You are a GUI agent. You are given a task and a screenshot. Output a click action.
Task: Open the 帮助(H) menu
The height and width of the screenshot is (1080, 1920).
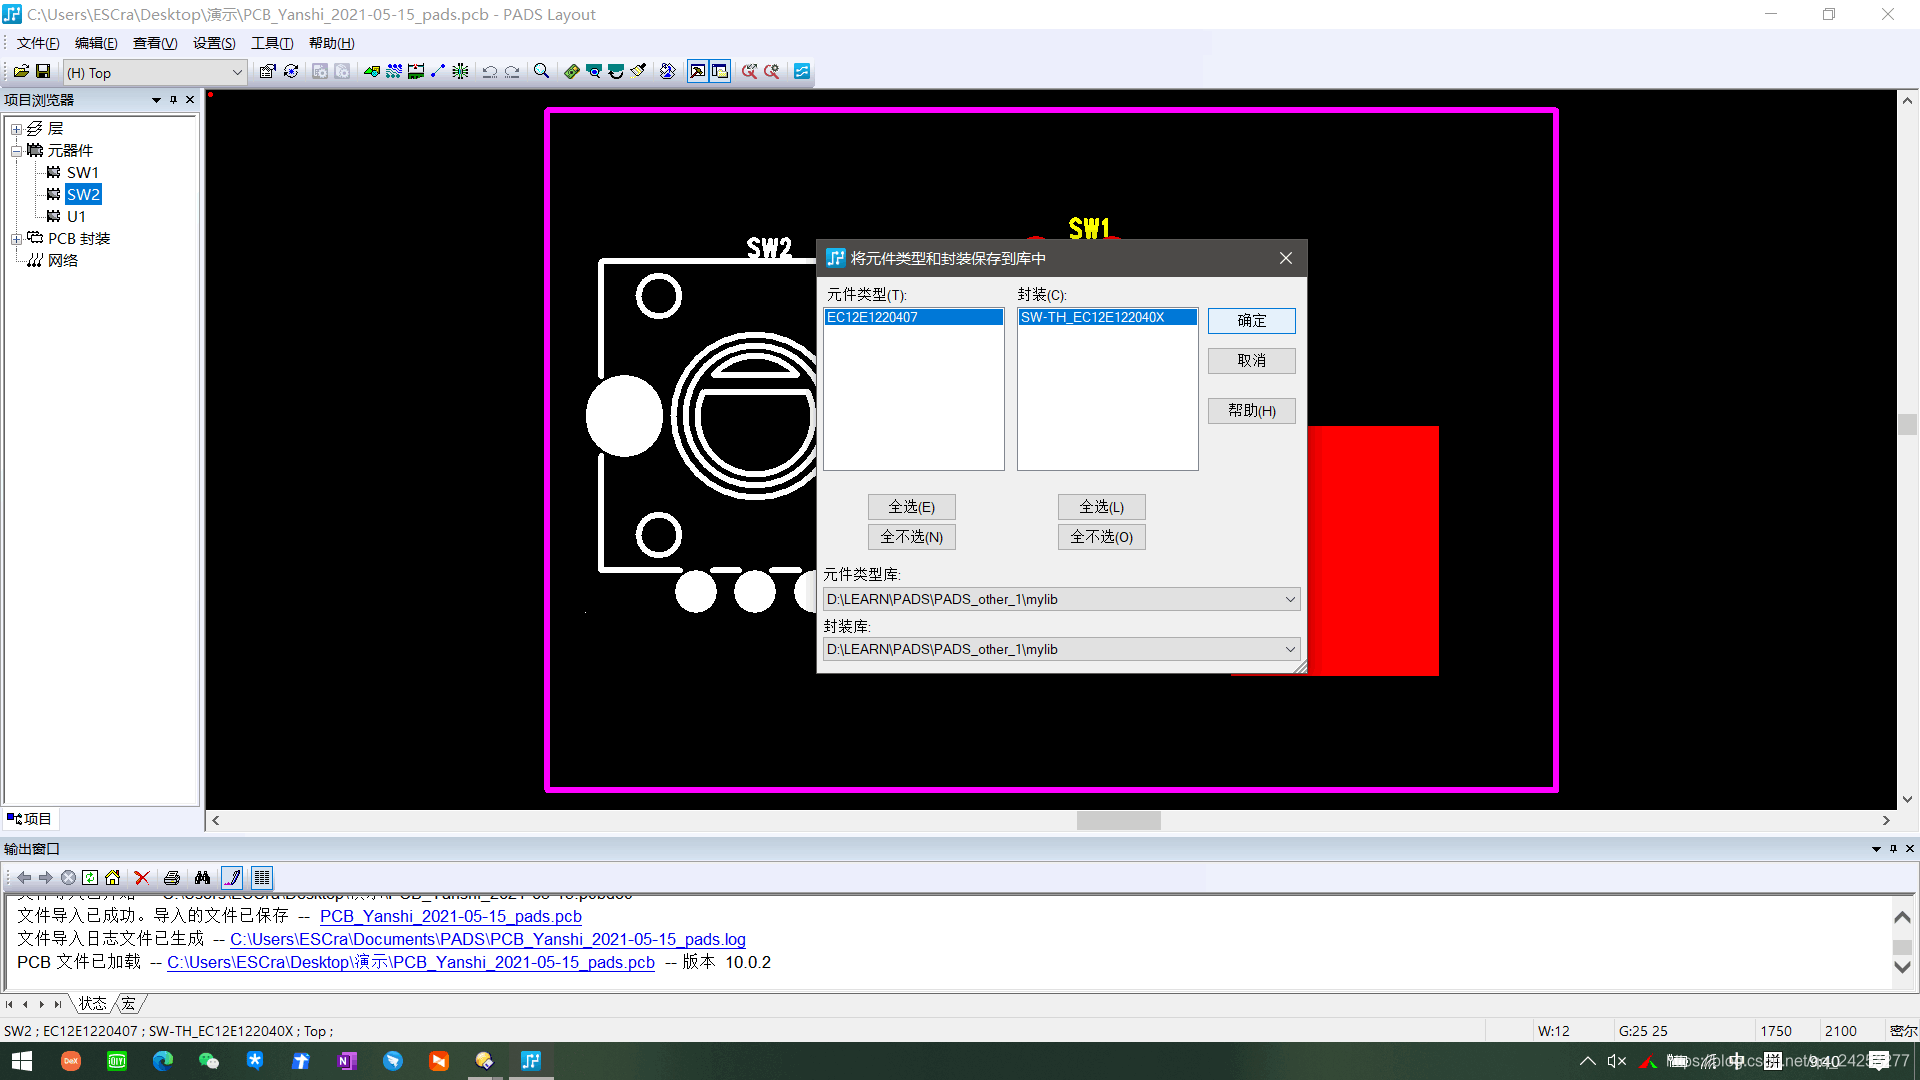coord(331,43)
